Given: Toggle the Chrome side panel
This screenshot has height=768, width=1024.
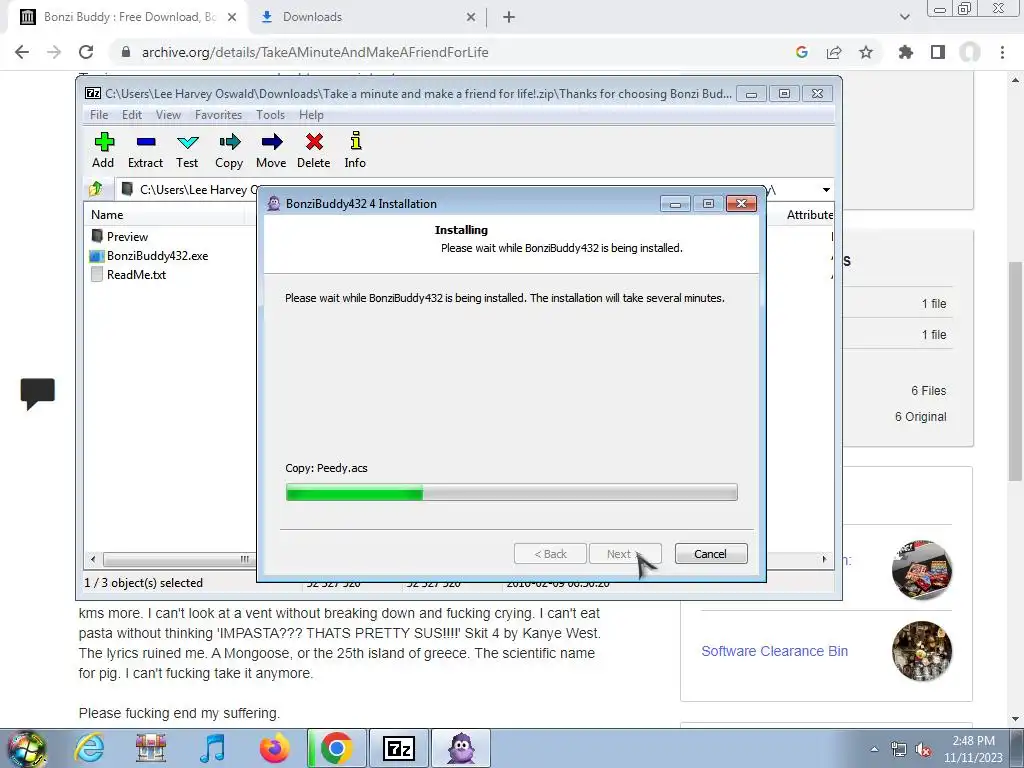Looking at the screenshot, I should tap(938, 52).
